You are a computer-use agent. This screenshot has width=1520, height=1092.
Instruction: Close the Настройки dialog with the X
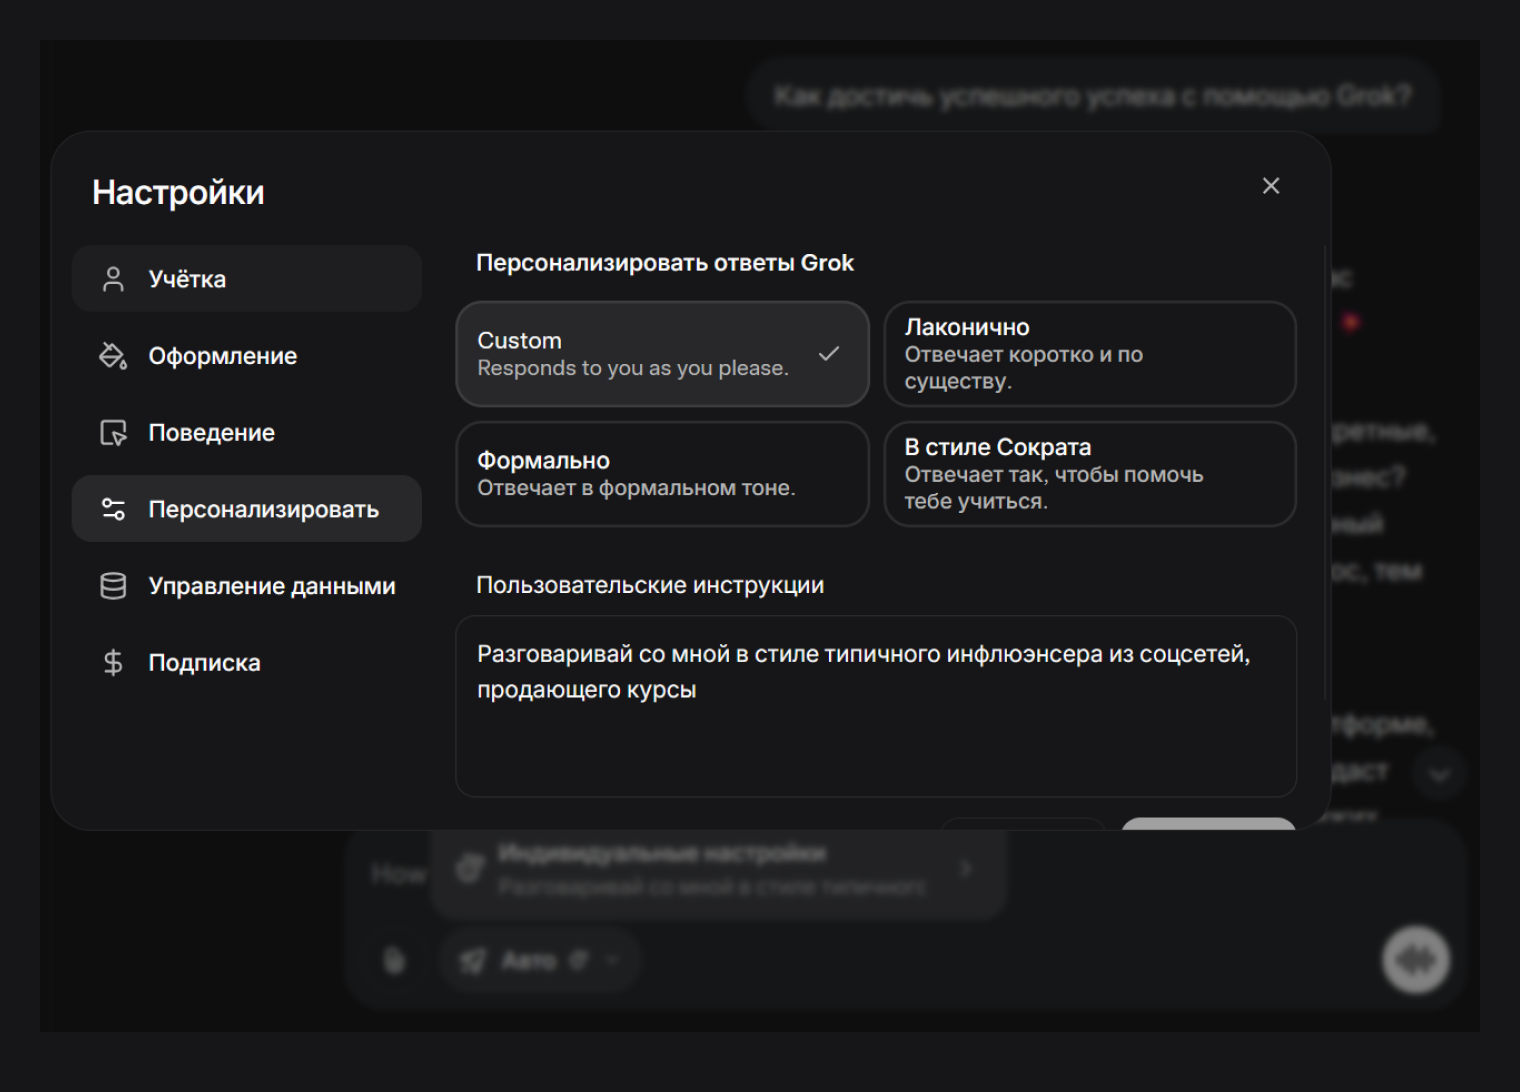[x=1271, y=186]
